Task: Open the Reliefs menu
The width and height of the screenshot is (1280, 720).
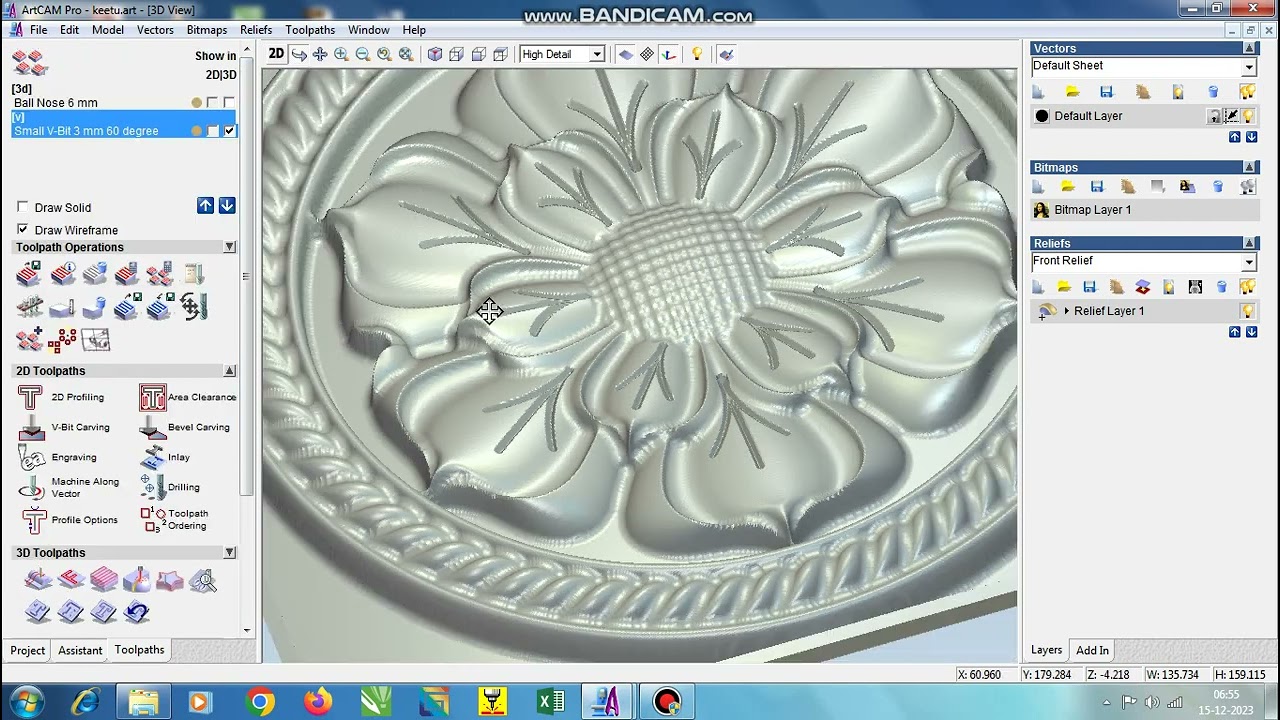Action: pos(256,30)
